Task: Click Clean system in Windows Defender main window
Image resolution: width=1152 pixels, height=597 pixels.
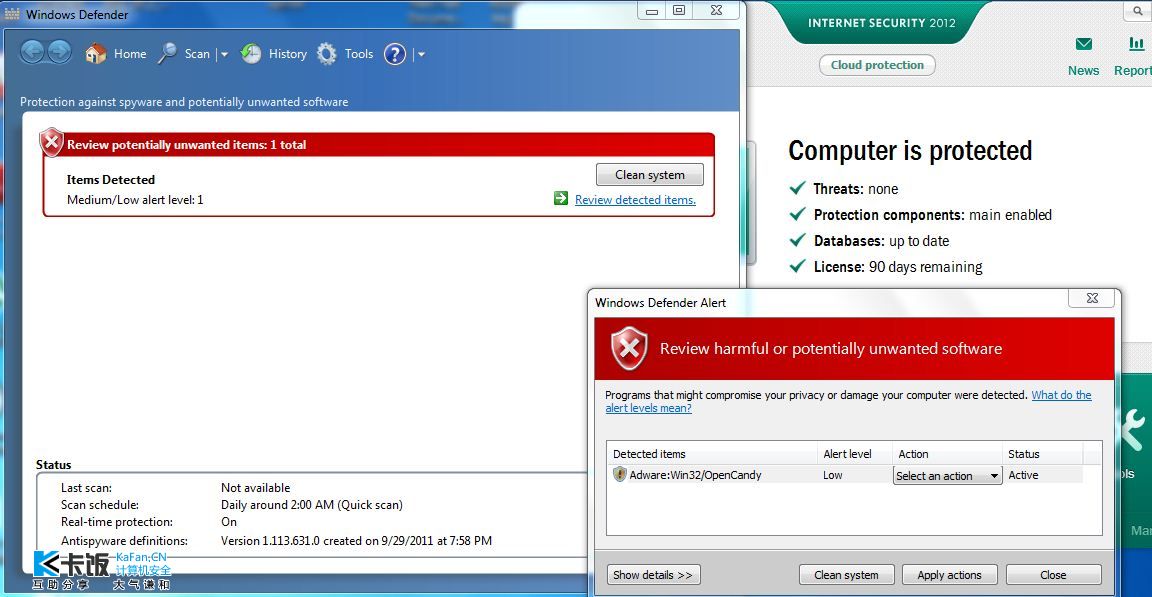Action: pyautogui.click(x=649, y=175)
